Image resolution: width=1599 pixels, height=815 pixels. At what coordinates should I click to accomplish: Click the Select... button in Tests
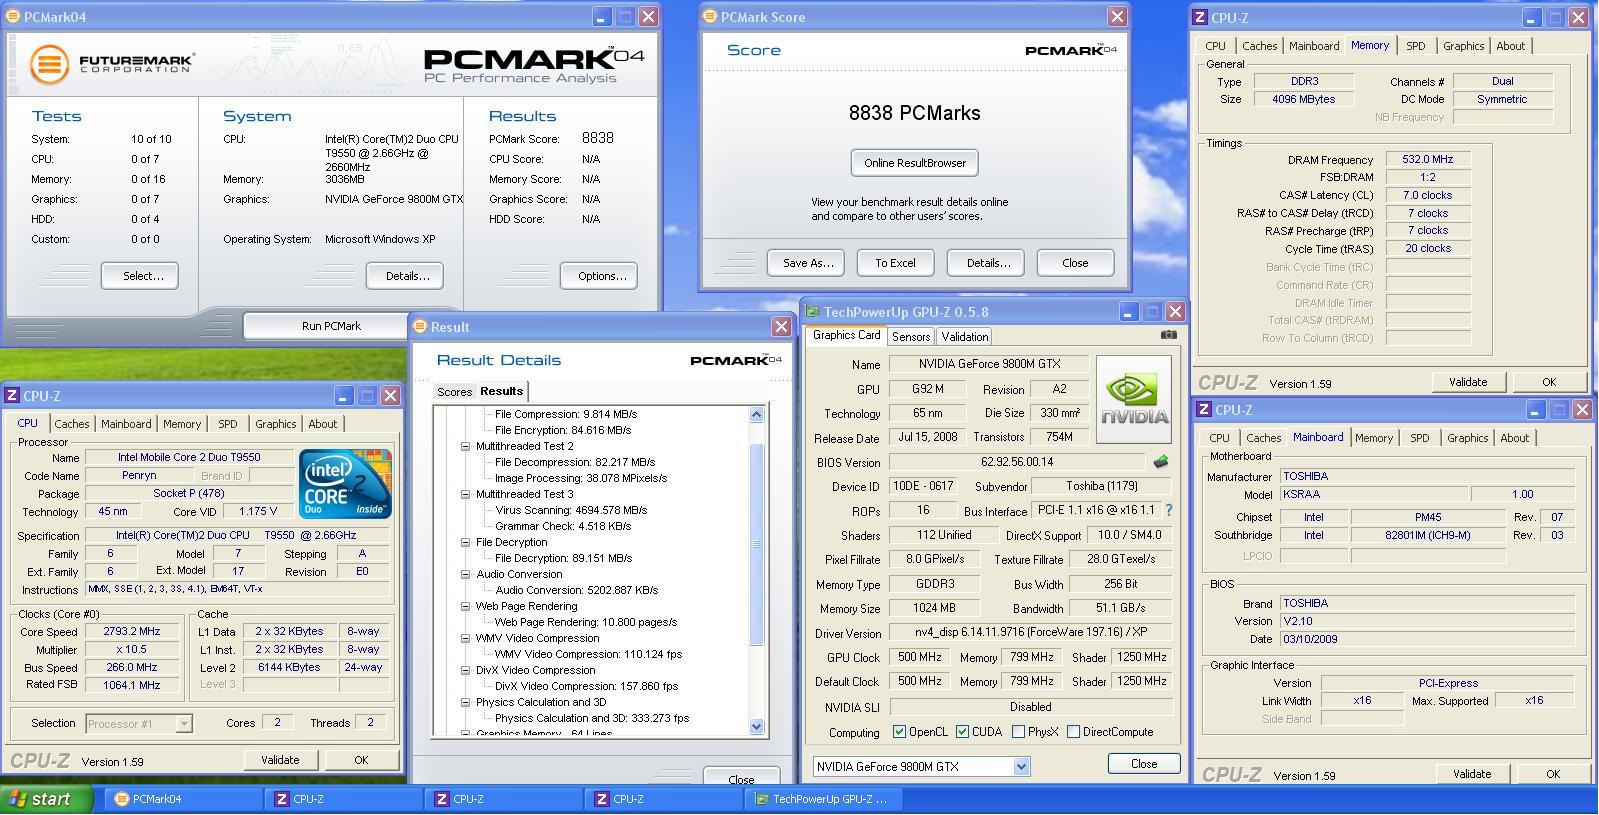[x=140, y=276]
